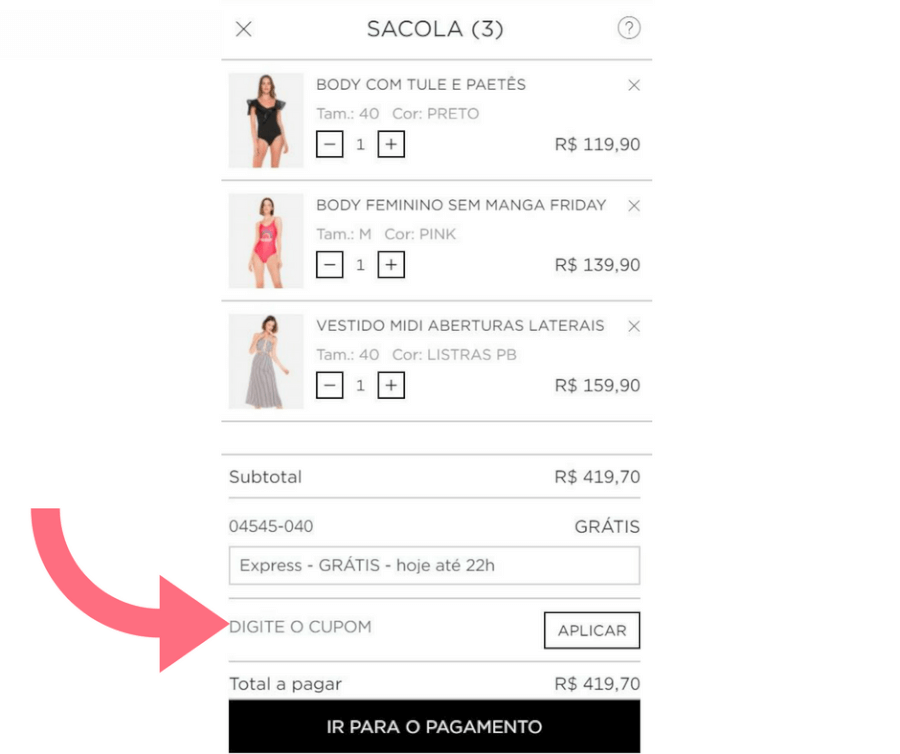Image resolution: width=900 pixels, height=754 pixels.
Task: Remove Body com Tule e Paetês item
Action: 633,86
